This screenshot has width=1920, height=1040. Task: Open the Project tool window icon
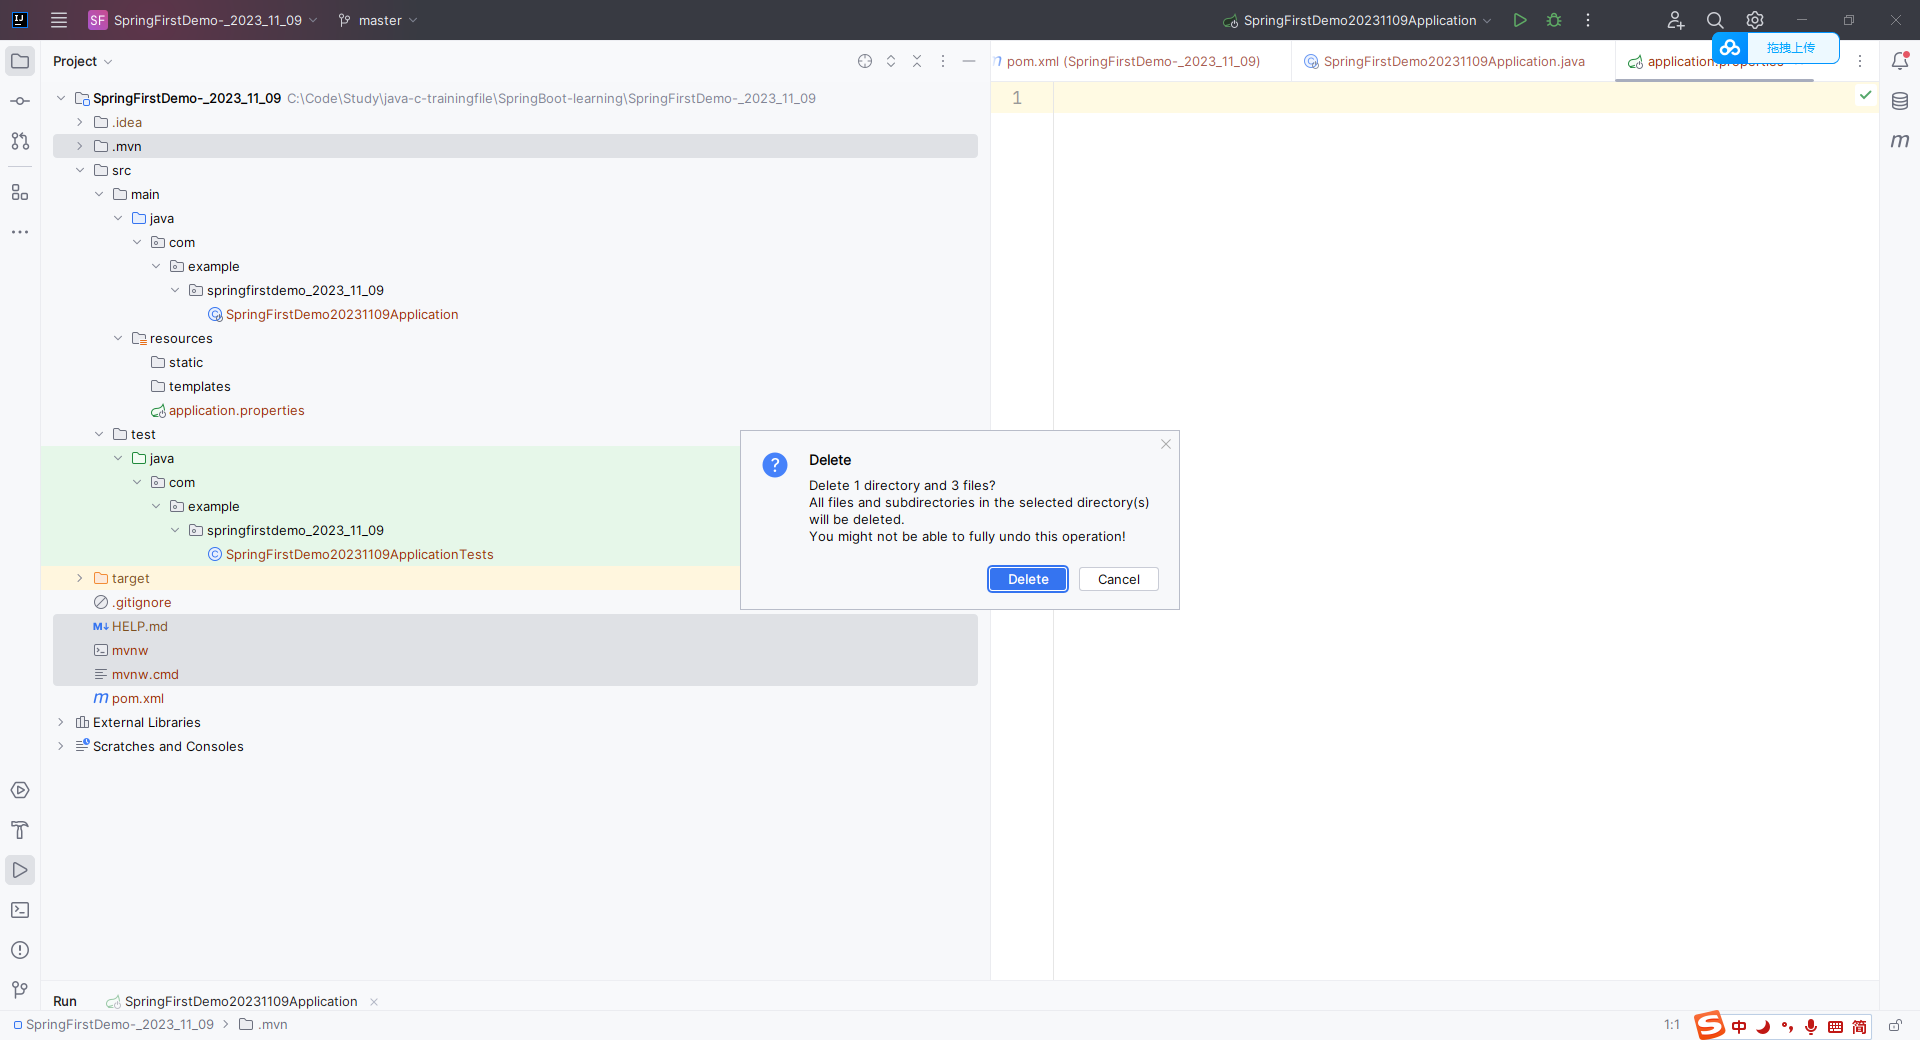click(x=20, y=61)
